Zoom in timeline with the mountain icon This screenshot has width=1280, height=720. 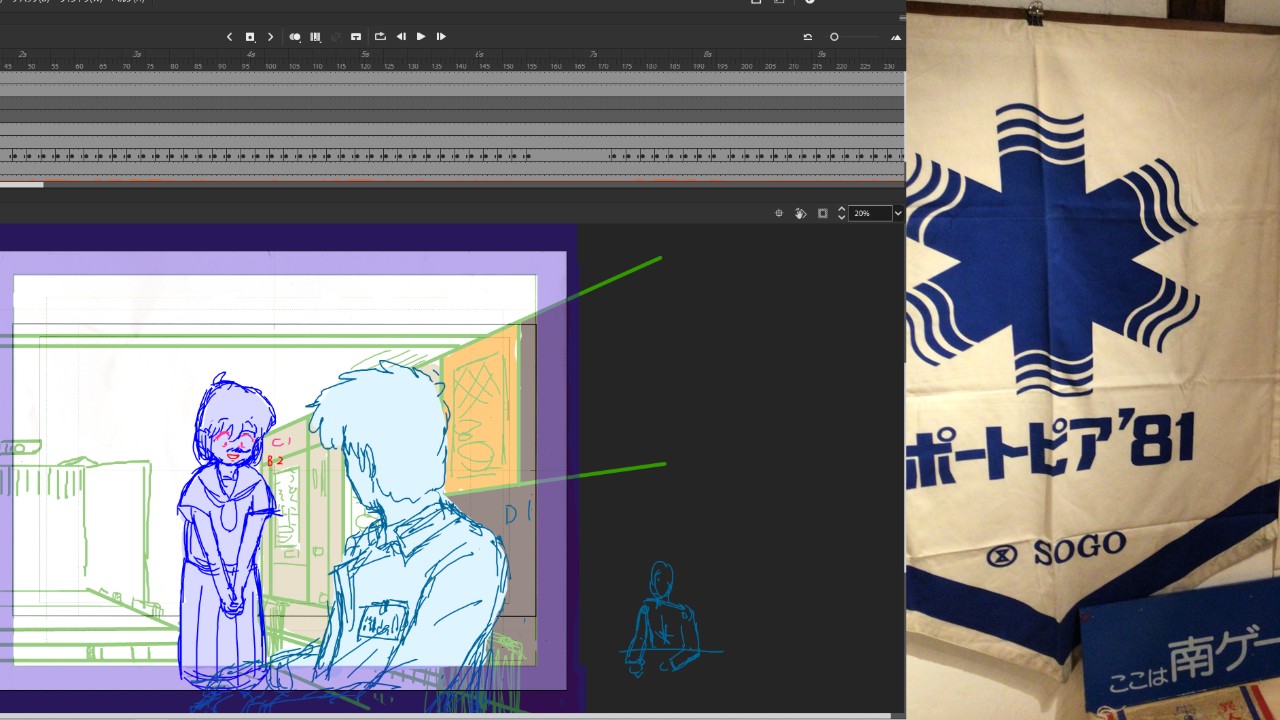coord(896,37)
